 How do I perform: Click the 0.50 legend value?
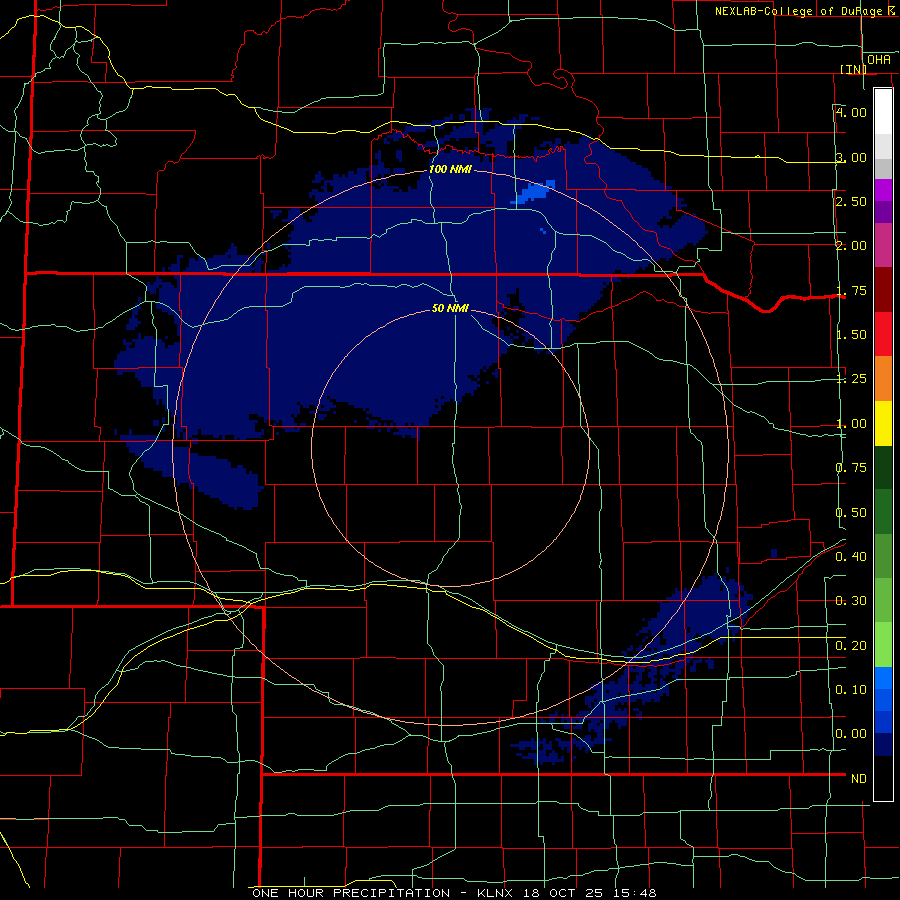coord(851,513)
